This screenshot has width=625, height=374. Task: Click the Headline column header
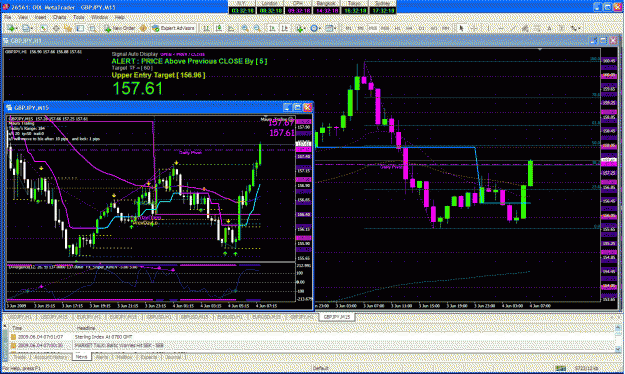point(86,328)
